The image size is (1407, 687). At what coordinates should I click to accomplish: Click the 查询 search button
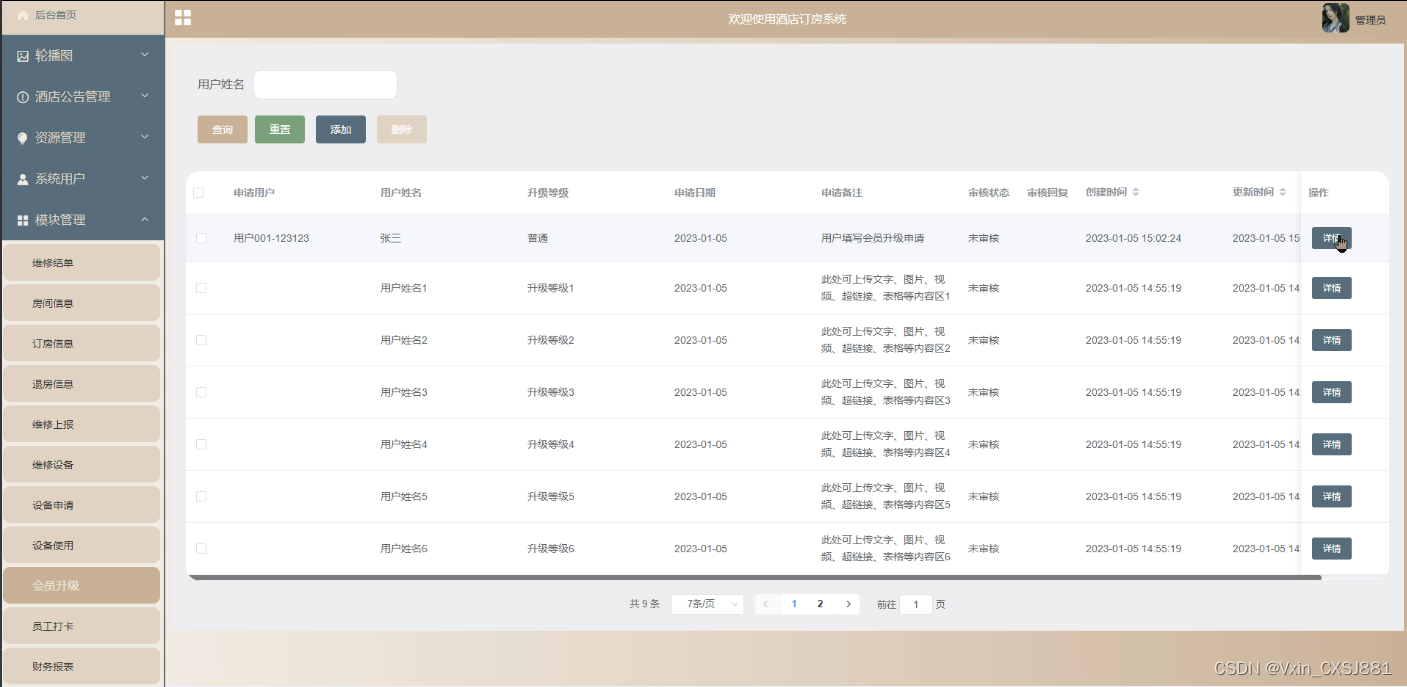pos(223,130)
